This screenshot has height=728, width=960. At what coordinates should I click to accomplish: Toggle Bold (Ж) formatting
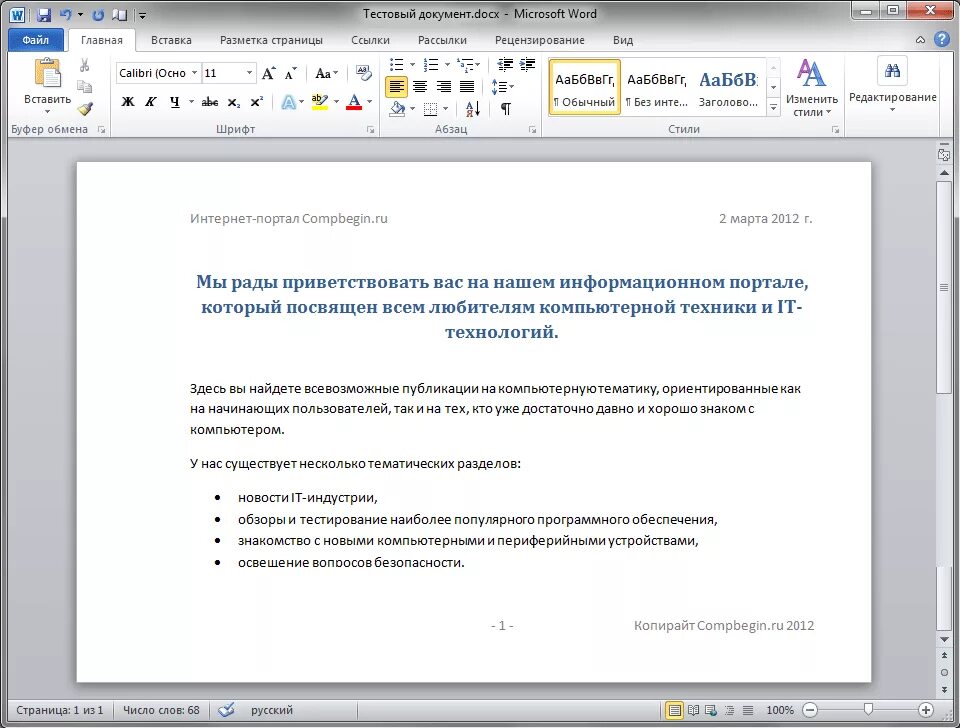tap(127, 102)
